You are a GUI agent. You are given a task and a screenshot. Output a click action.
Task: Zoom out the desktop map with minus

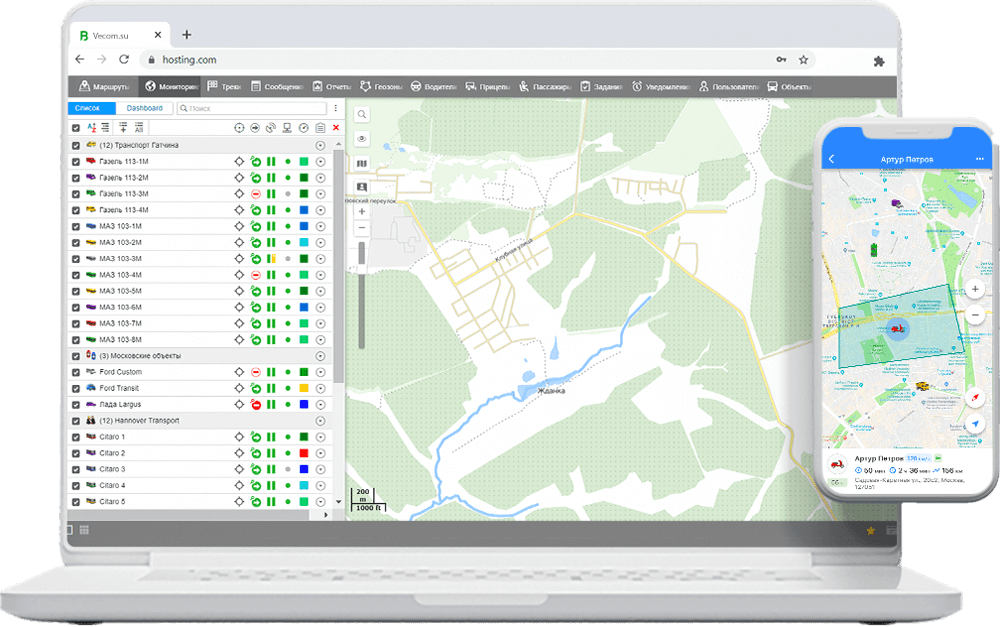(362, 228)
